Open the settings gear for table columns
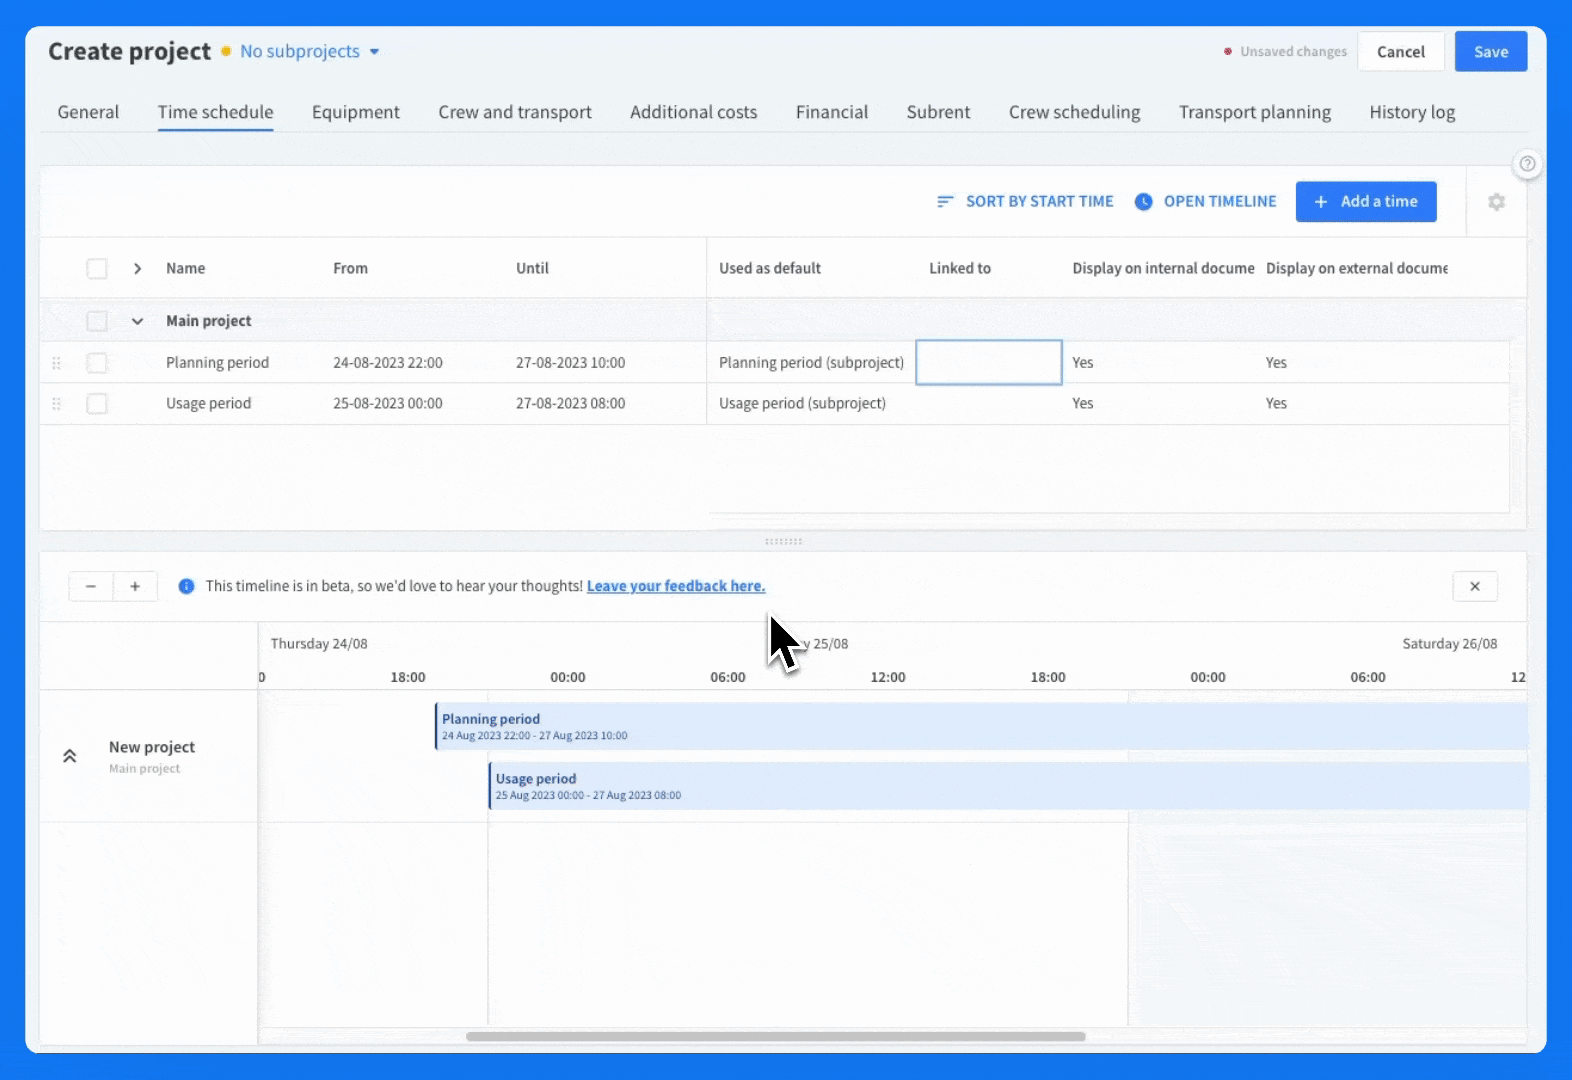 coord(1496,202)
